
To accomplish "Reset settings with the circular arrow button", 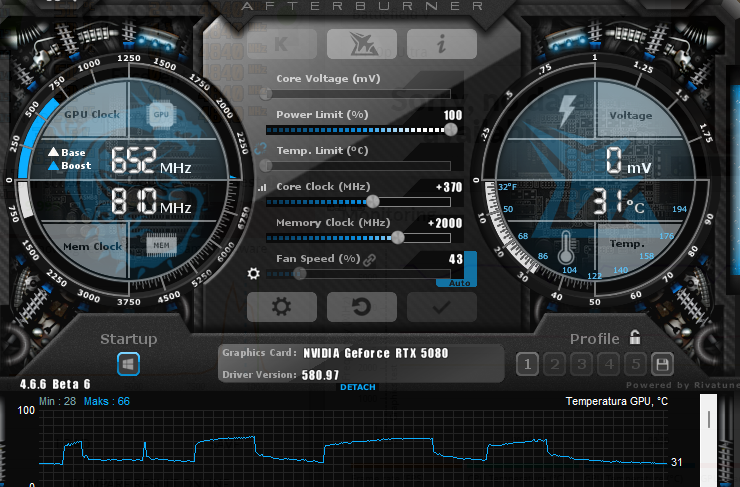I will point(362,307).
